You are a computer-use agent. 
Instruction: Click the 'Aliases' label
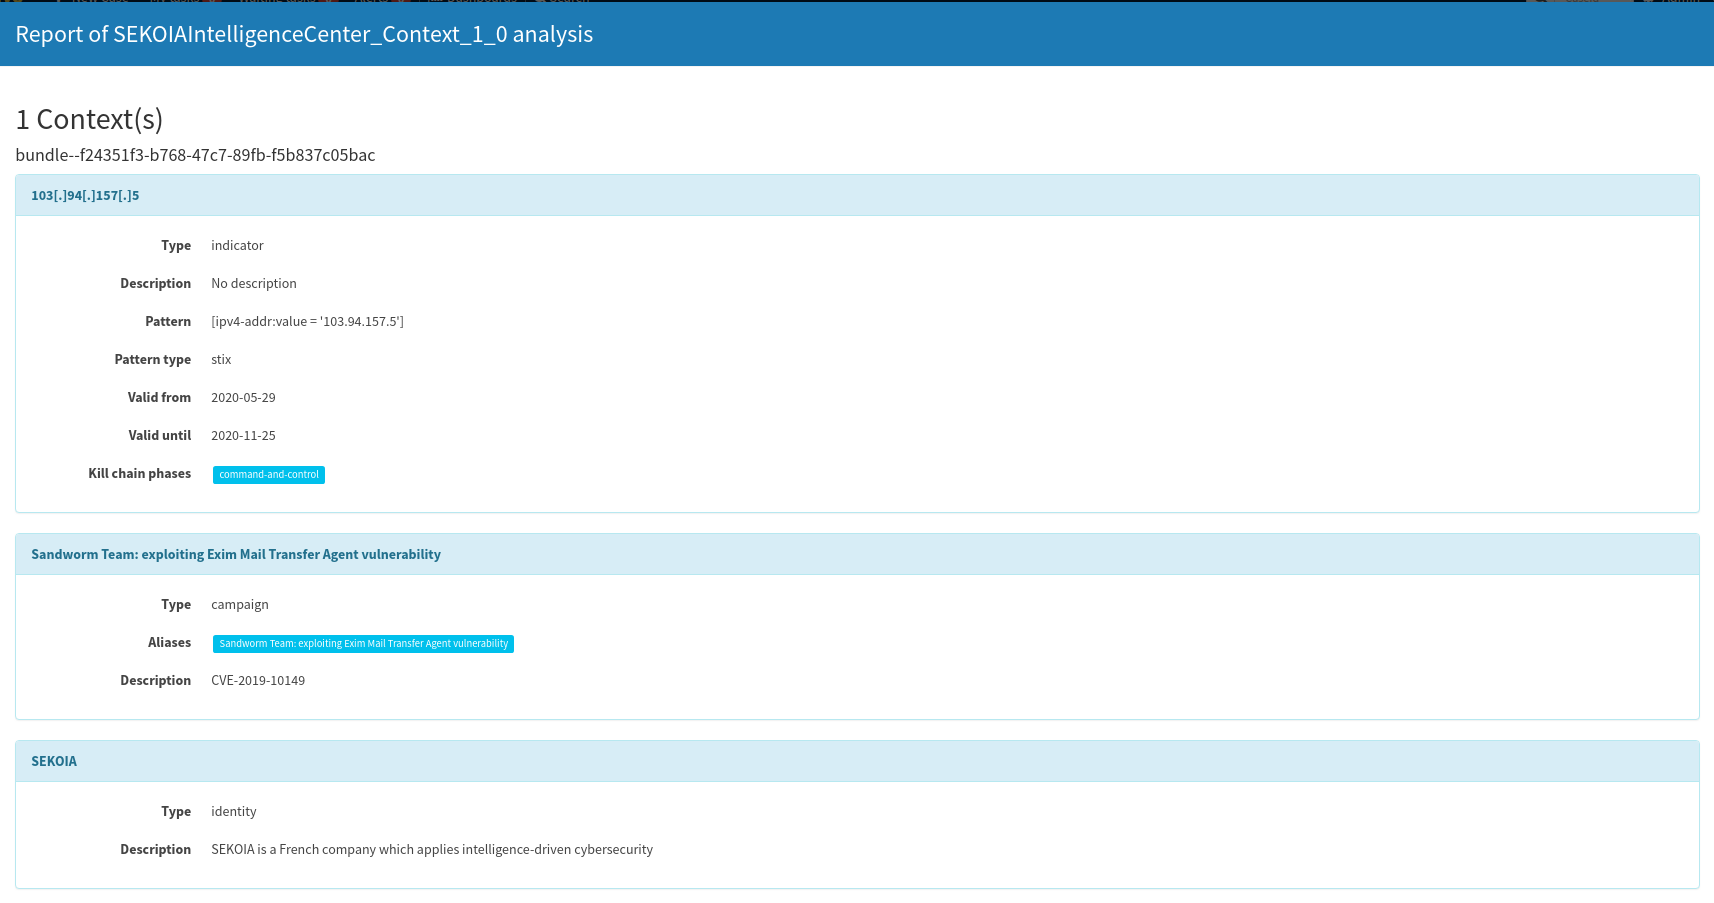tap(169, 642)
